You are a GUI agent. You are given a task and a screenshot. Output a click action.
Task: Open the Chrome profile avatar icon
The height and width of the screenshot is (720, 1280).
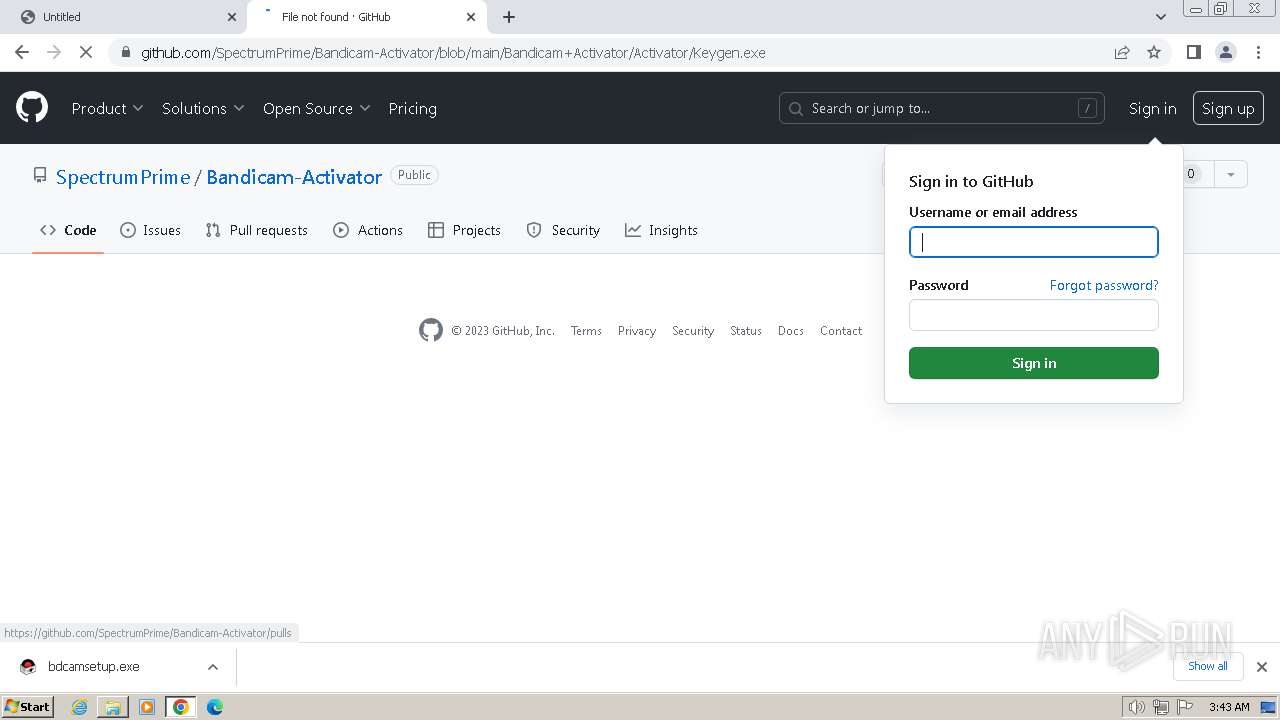tap(1225, 52)
